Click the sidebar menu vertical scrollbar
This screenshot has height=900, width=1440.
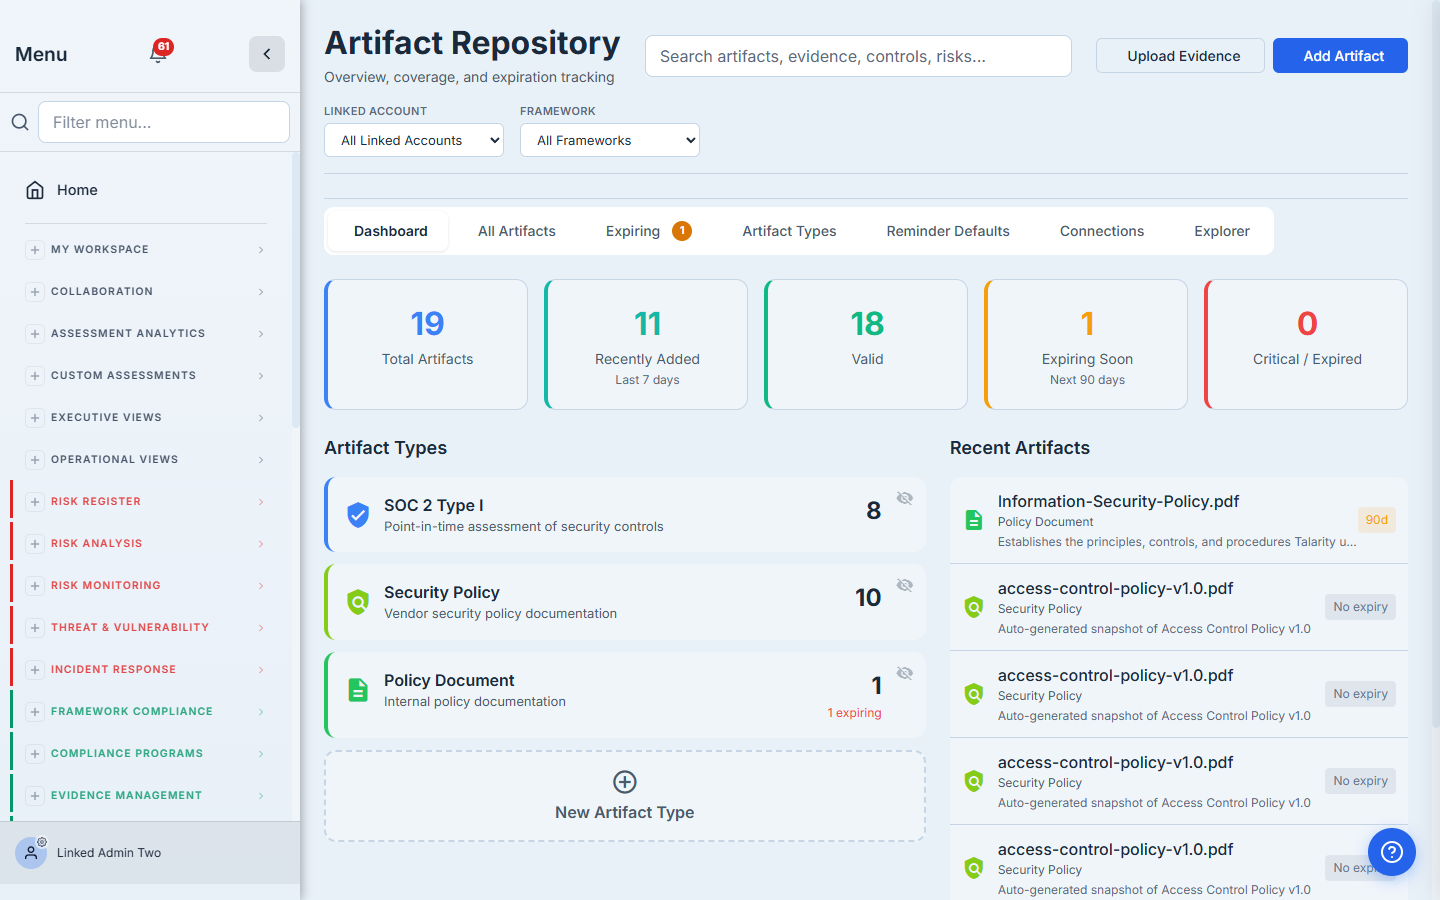[295, 290]
